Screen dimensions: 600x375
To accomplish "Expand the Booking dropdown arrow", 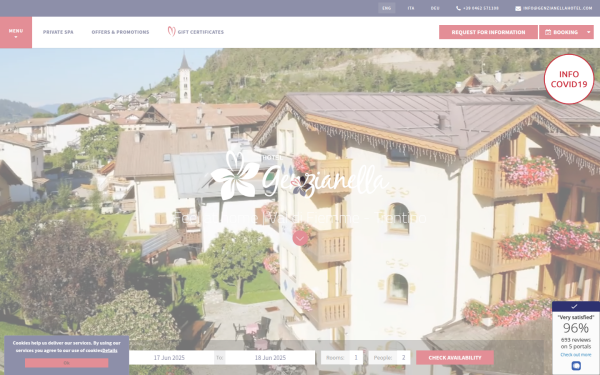I will coord(589,32).
